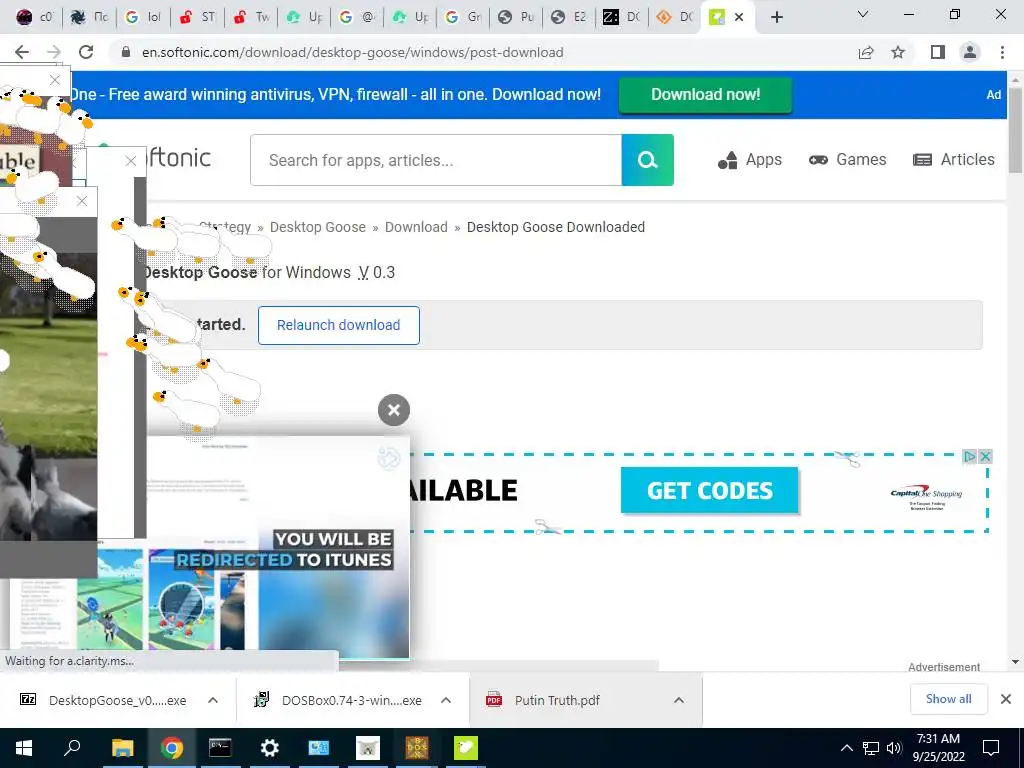Expand options for DOSBox exe download
The height and width of the screenshot is (768, 1024).
coord(446,700)
